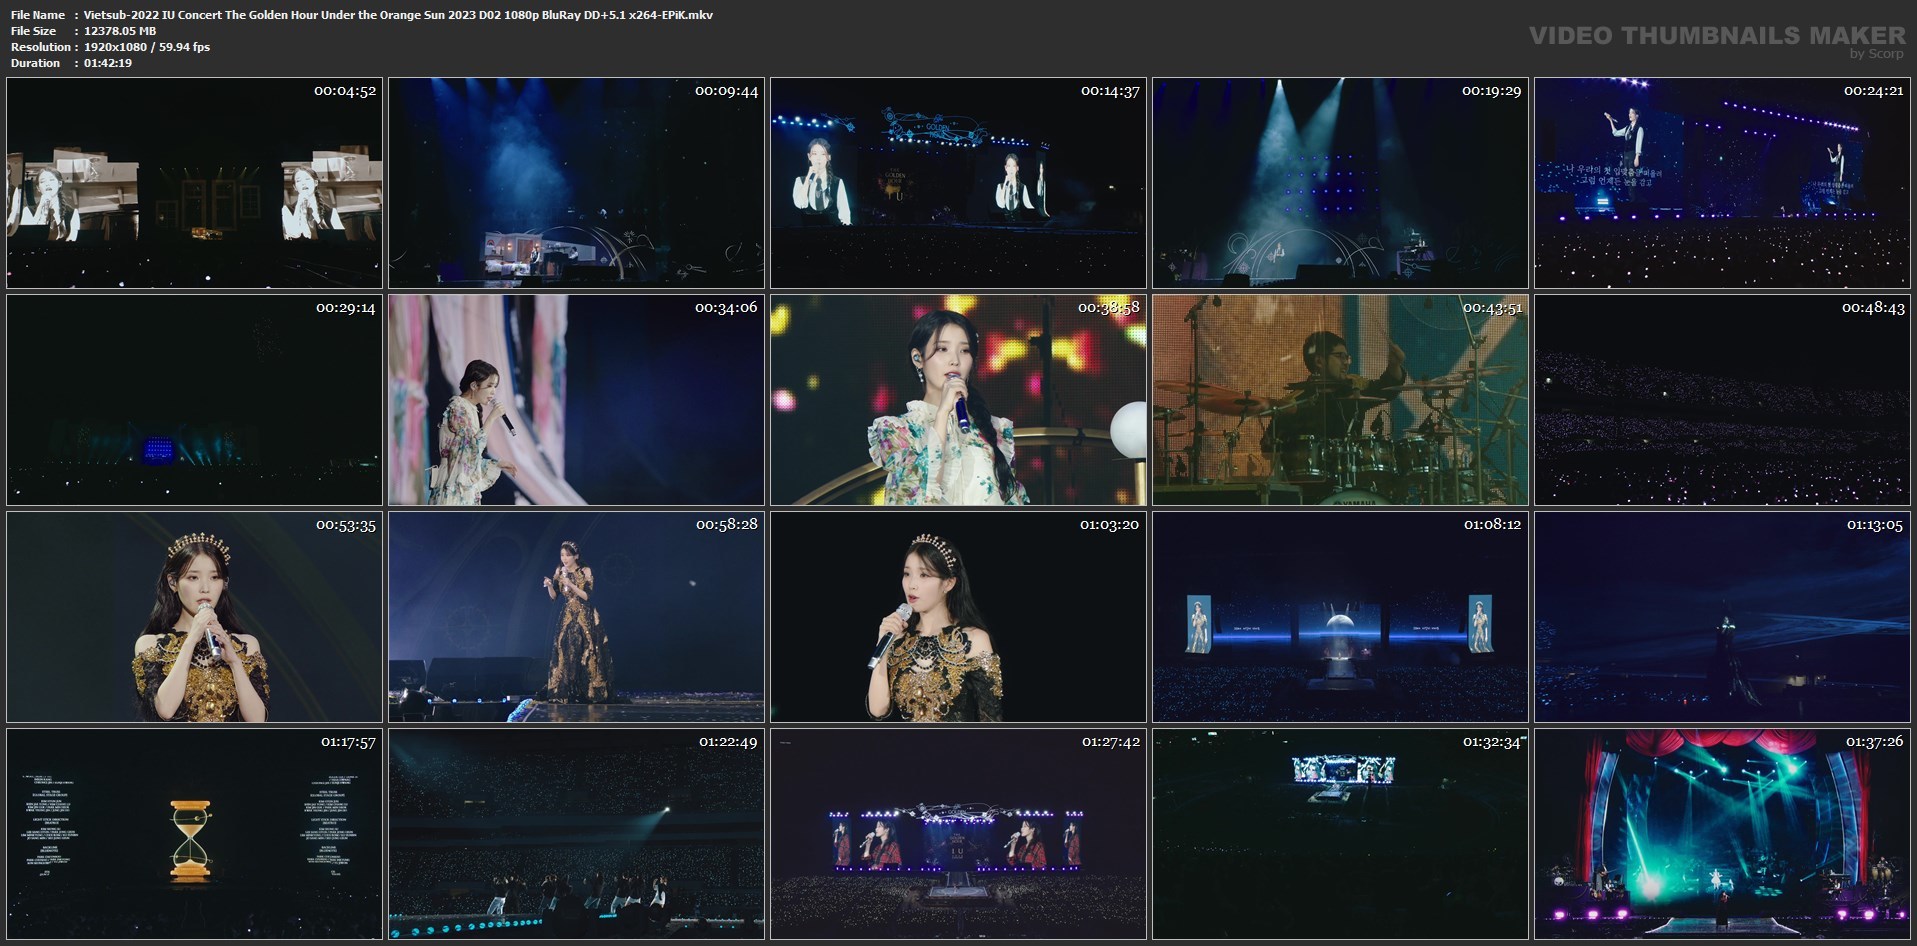Open the thumbnail at 00:29:14

point(194,400)
